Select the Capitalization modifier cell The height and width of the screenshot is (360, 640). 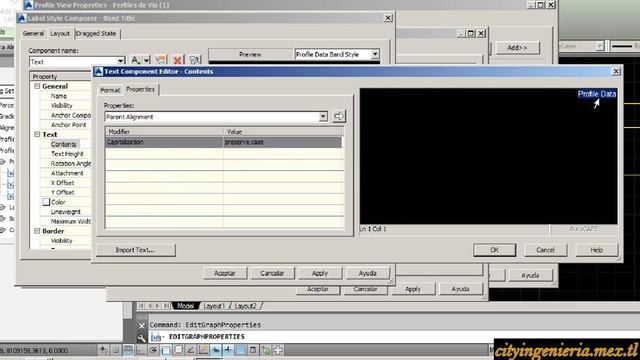coord(164,142)
